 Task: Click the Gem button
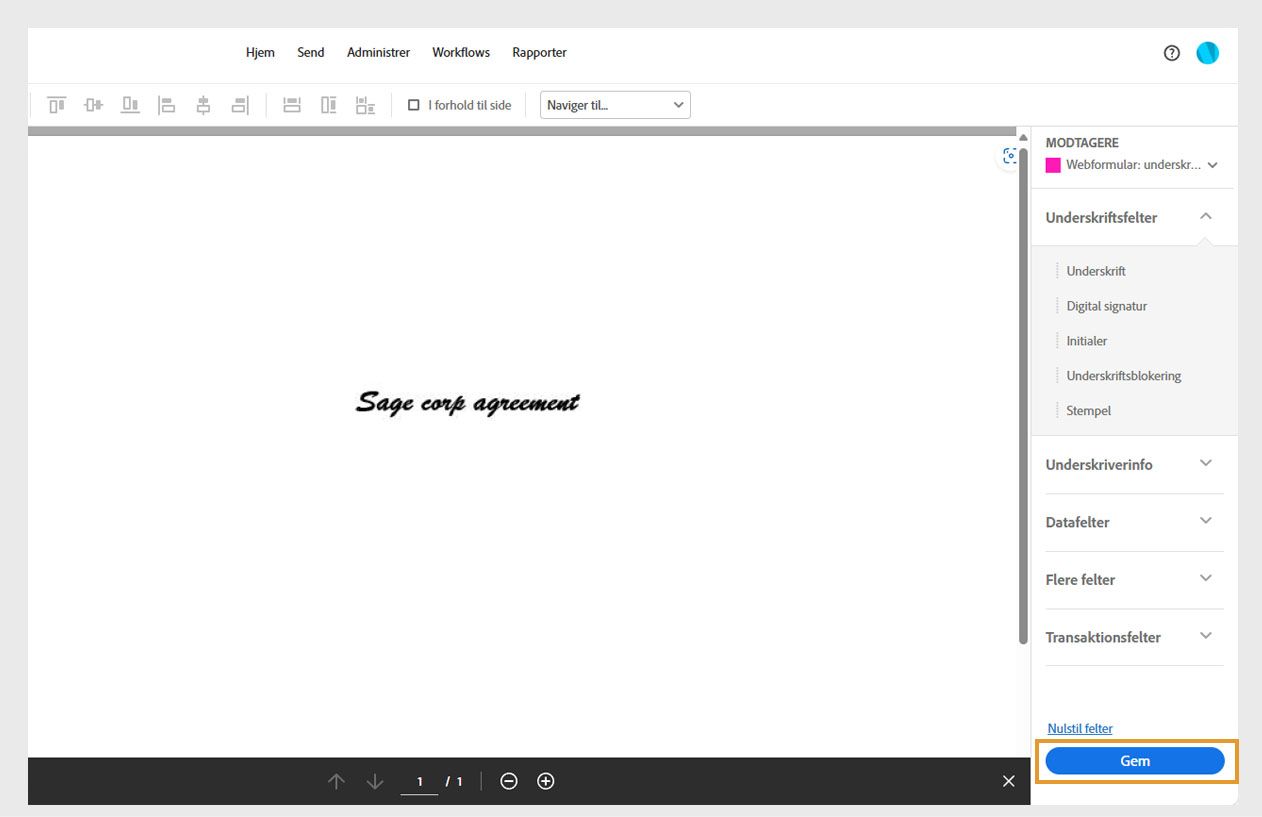[1135, 761]
